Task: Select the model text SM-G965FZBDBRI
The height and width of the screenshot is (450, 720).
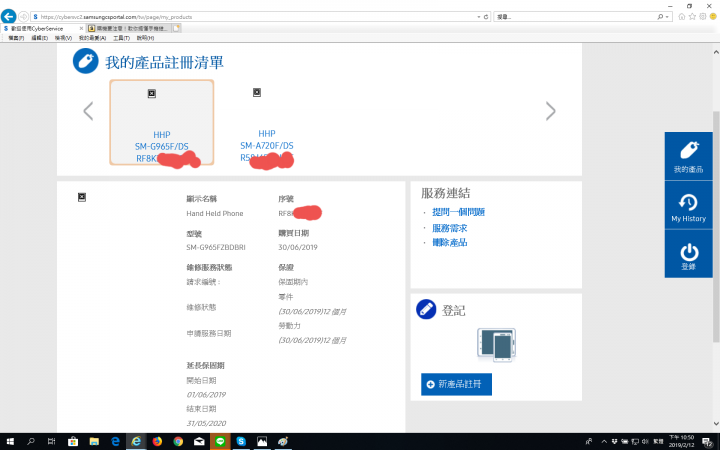Action: (216, 248)
